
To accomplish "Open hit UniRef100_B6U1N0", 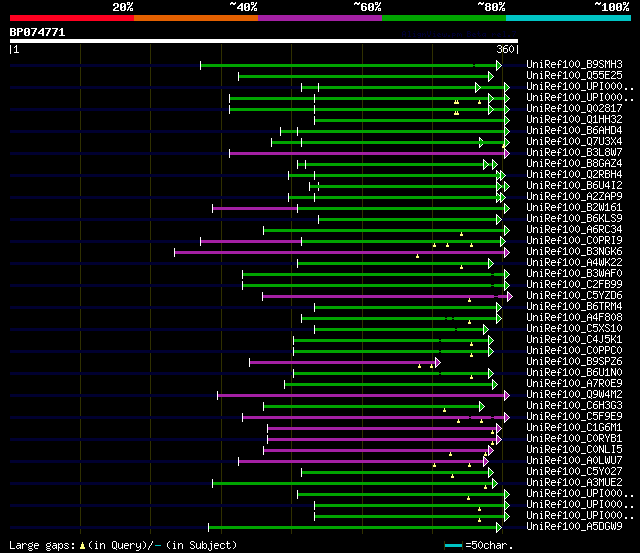I will tap(574, 373).
